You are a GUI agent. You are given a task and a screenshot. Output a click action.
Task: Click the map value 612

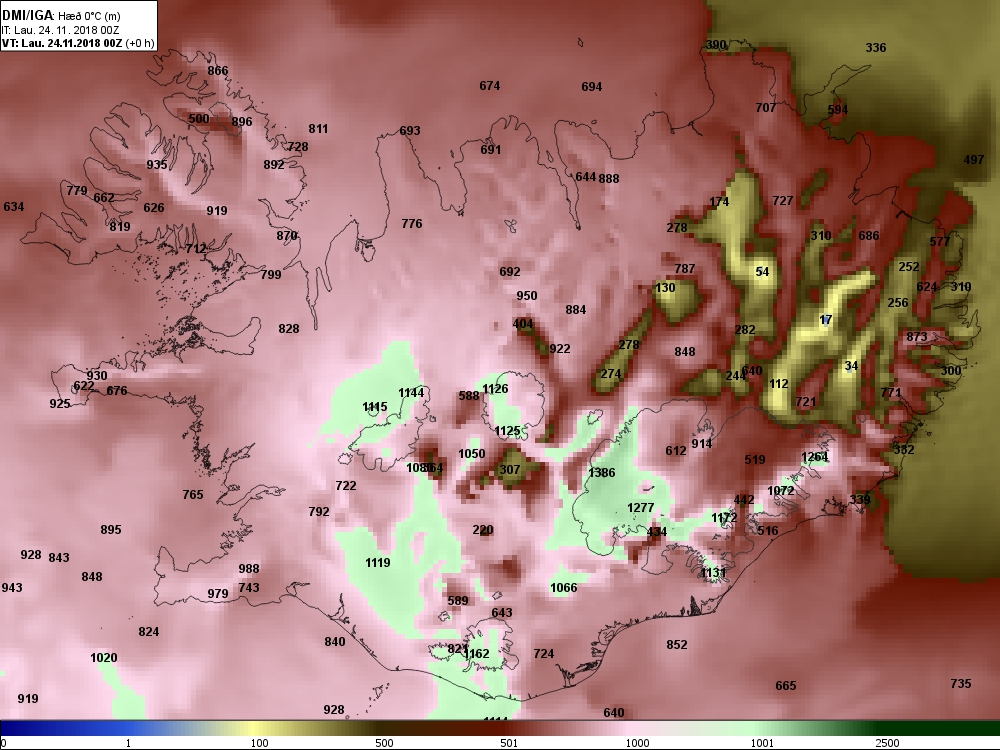click(x=676, y=451)
